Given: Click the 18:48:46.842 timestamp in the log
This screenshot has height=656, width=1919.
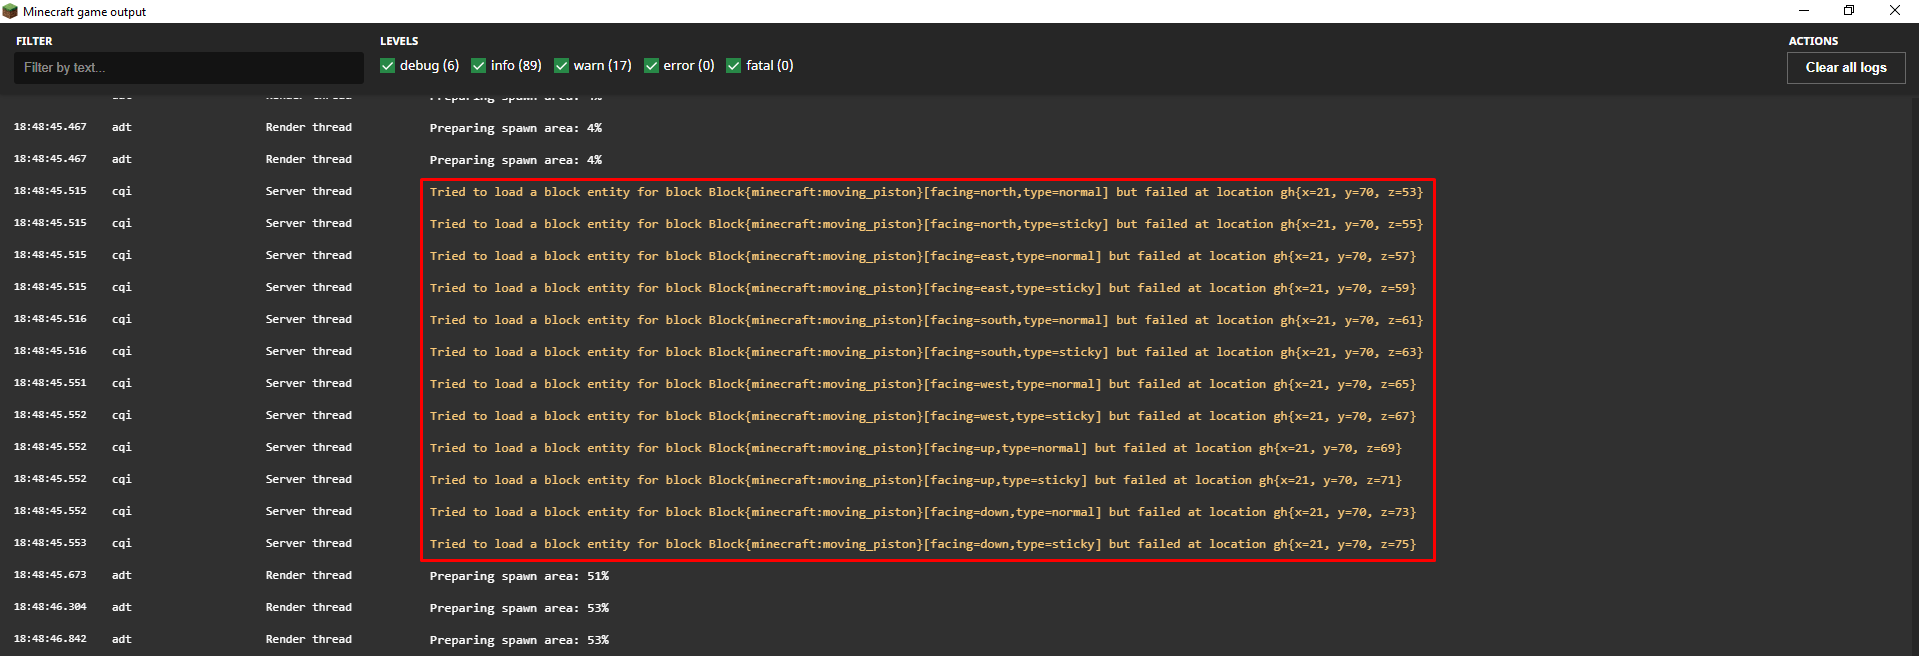Looking at the screenshot, I should pos(50,639).
